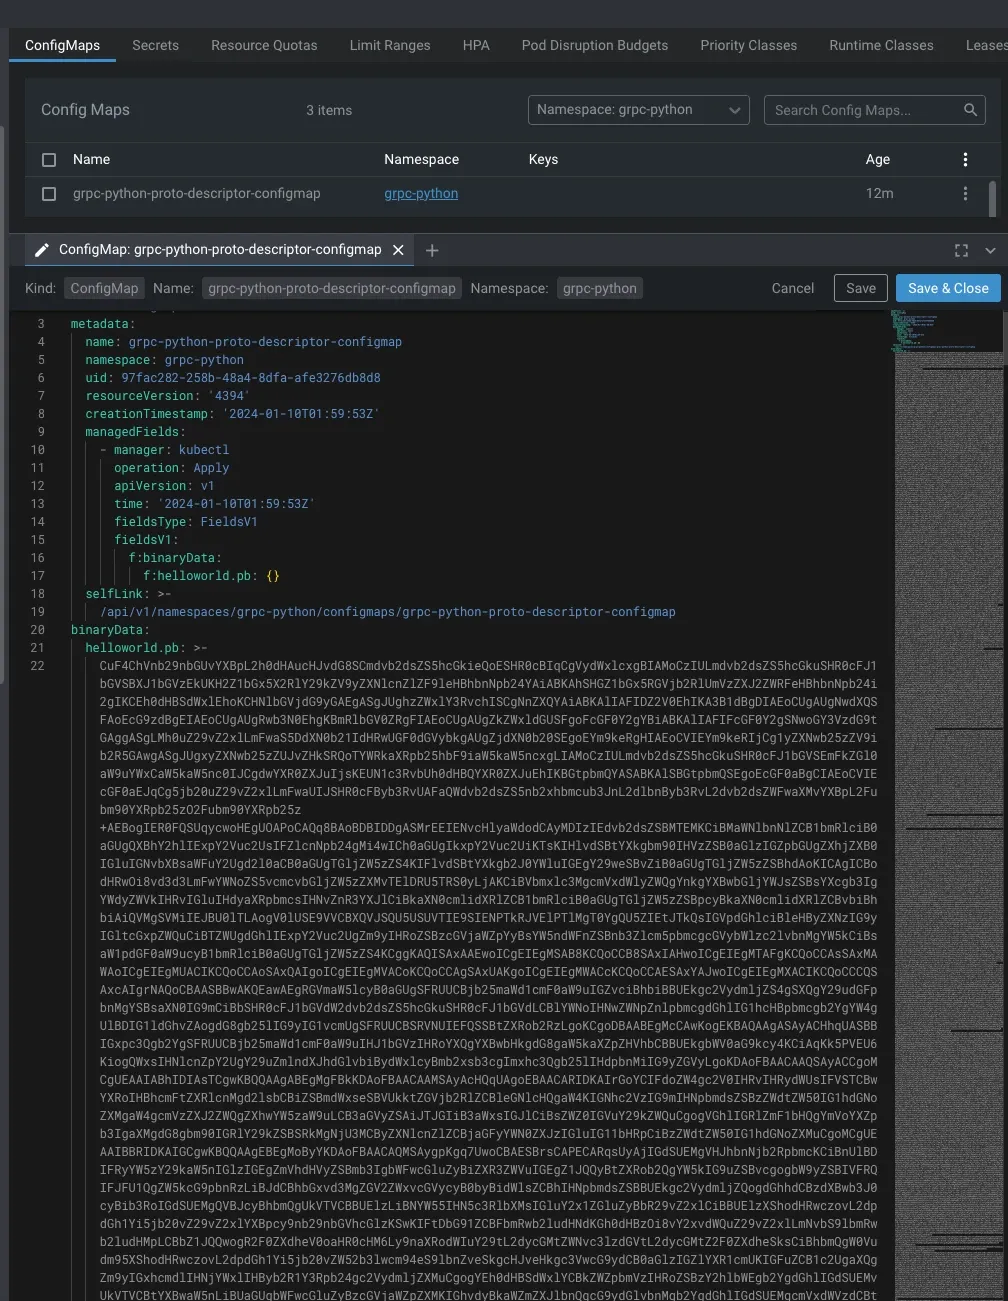
Task: Click the 12m age cell
Action: 880,194
